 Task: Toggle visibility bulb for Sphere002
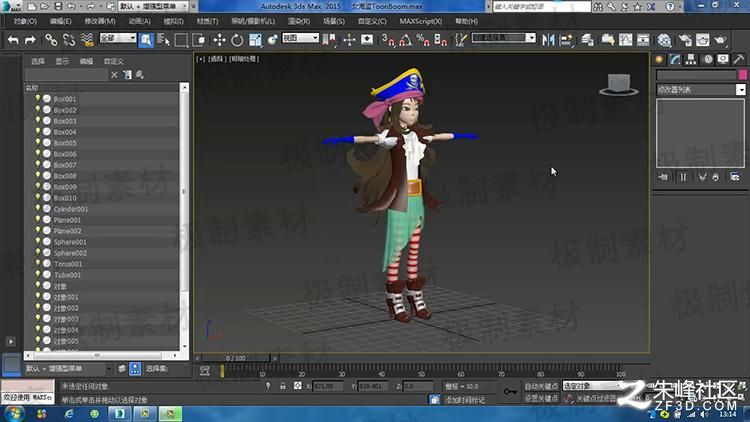pyautogui.click(x=38, y=253)
